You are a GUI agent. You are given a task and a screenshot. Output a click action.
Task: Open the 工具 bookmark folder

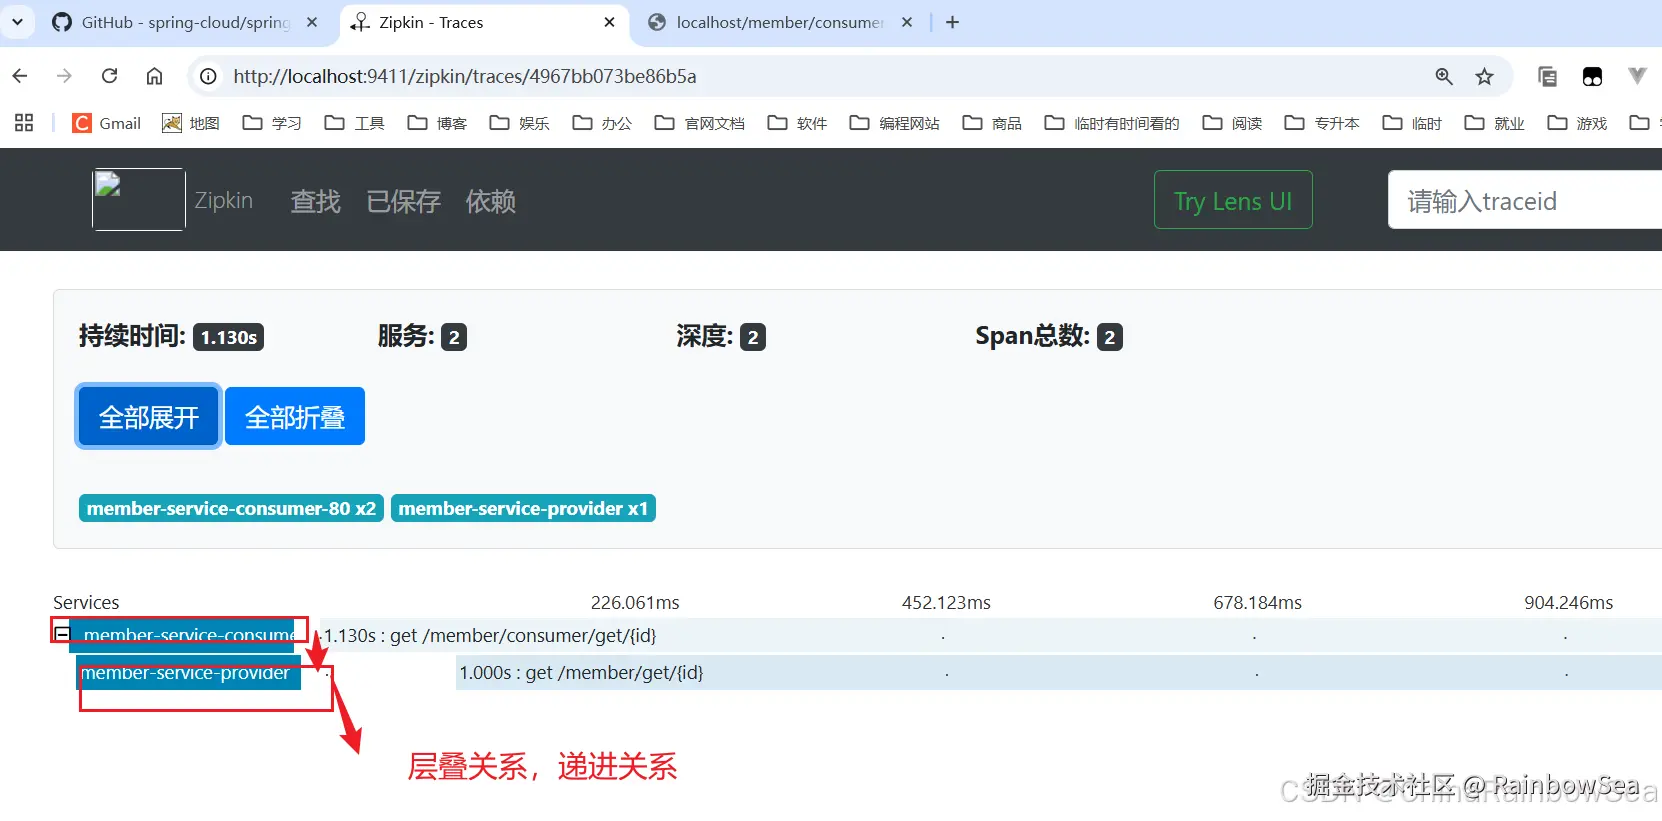click(355, 123)
